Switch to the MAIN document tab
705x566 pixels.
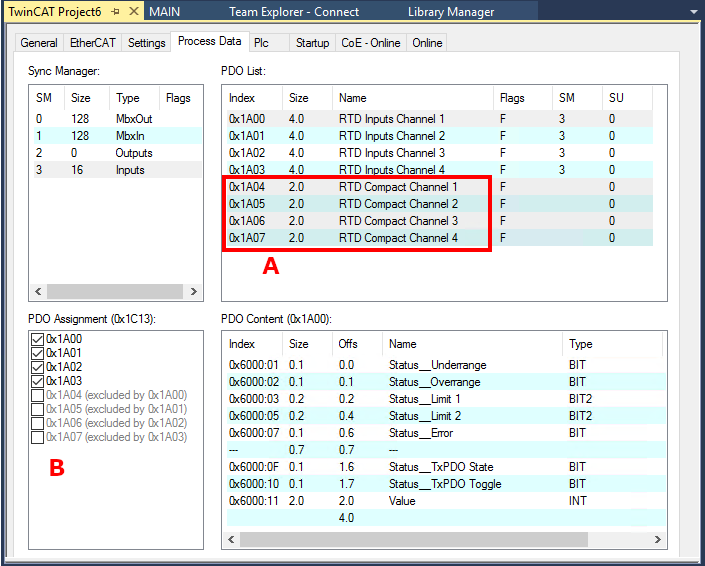point(165,12)
